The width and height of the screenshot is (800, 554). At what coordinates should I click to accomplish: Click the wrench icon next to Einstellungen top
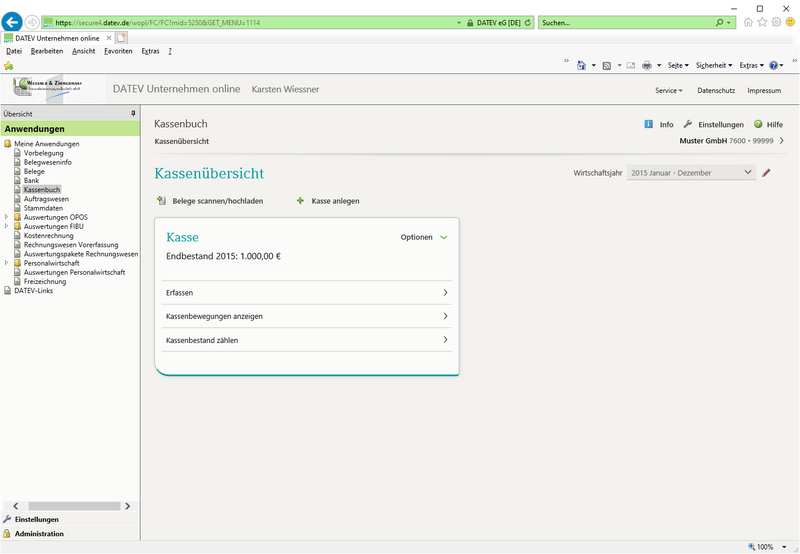coord(688,124)
